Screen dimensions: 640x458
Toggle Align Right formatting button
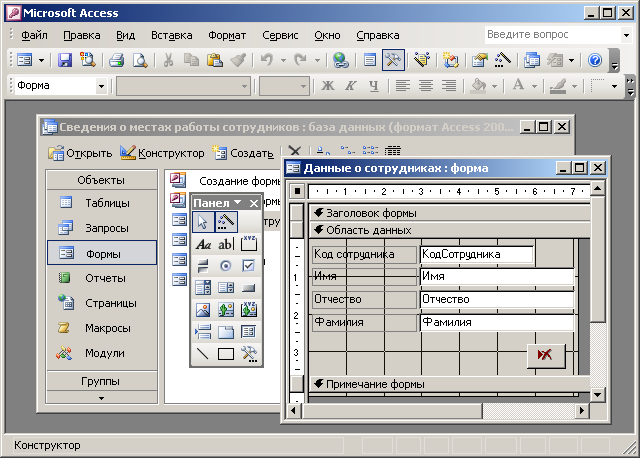tap(449, 86)
